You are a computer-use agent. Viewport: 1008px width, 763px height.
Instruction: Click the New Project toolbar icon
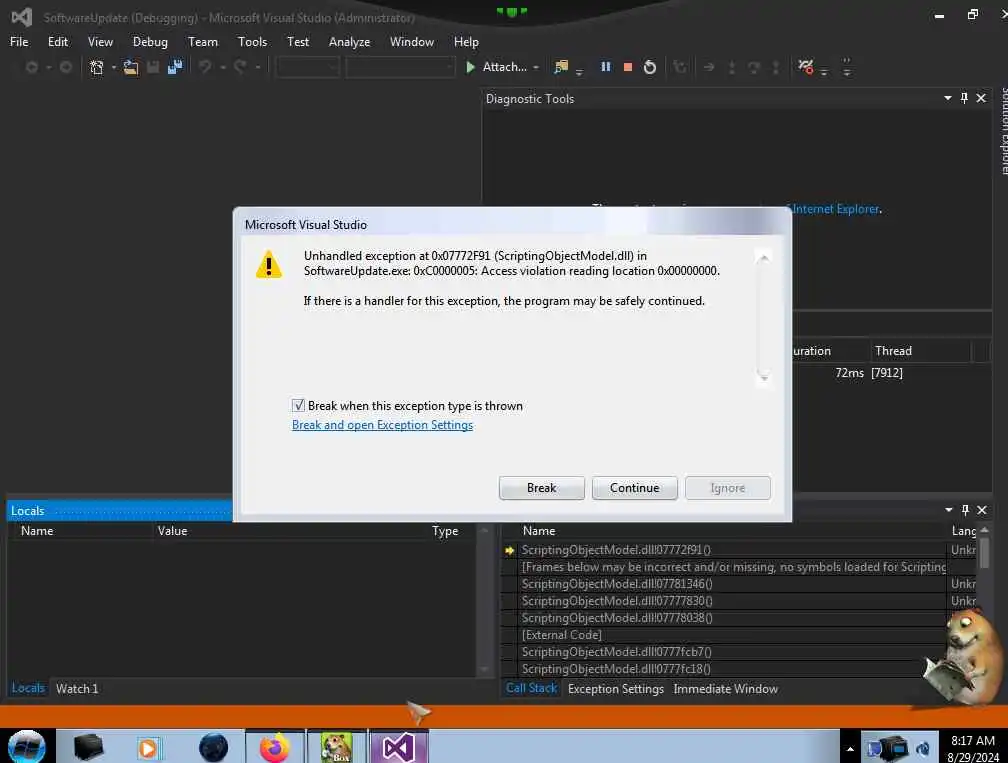pos(96,67)
